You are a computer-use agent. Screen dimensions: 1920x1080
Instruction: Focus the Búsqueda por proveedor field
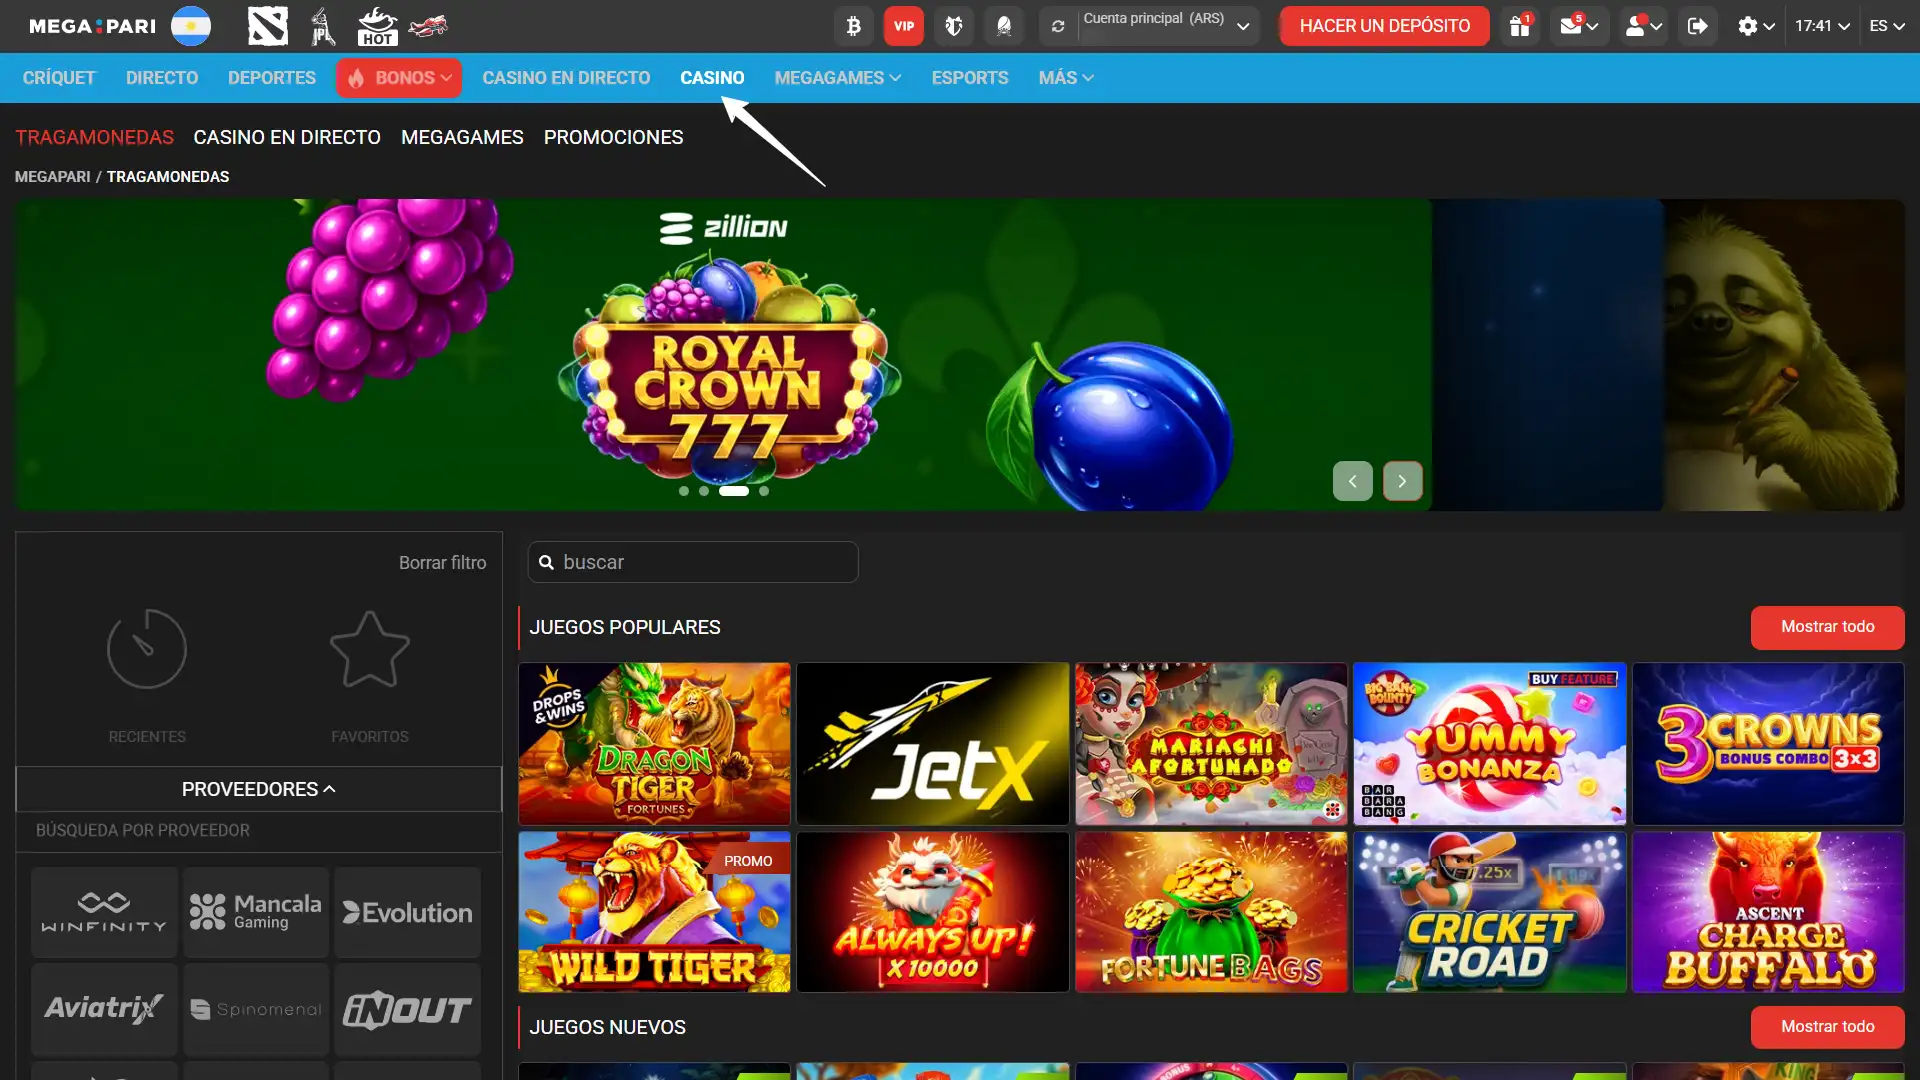click(259, 831)
